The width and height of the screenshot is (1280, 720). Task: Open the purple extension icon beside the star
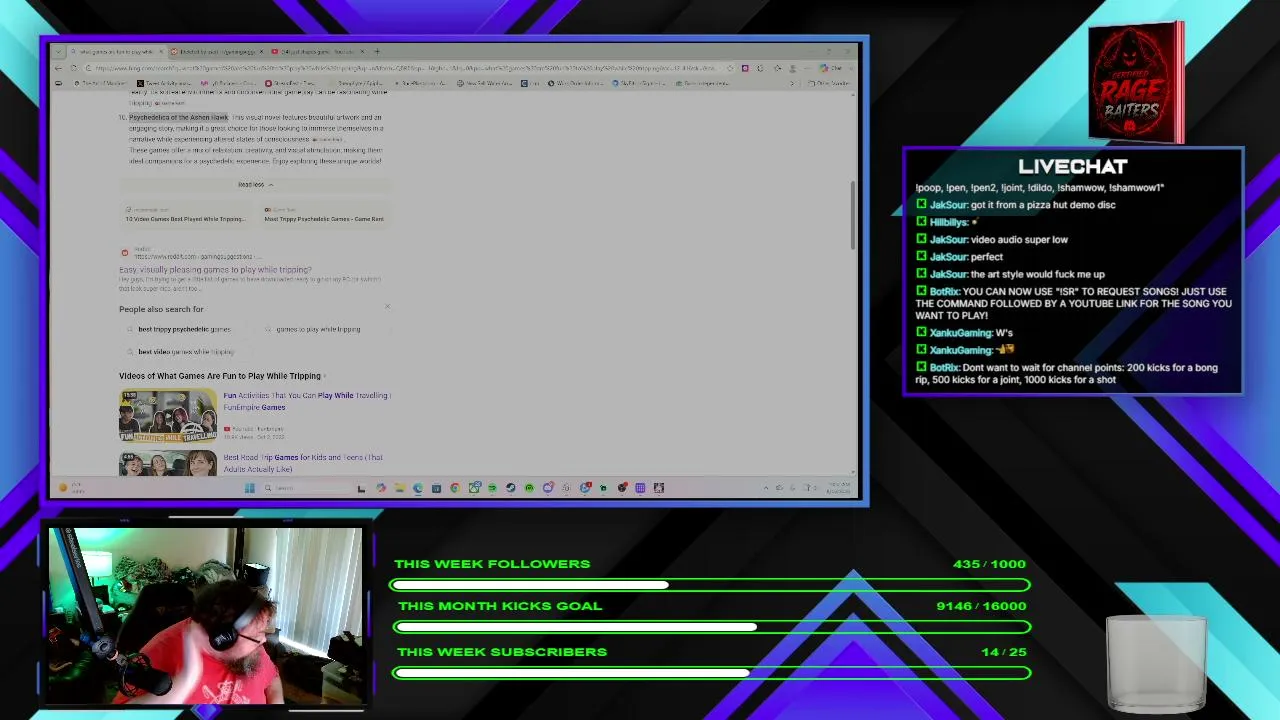745,68
